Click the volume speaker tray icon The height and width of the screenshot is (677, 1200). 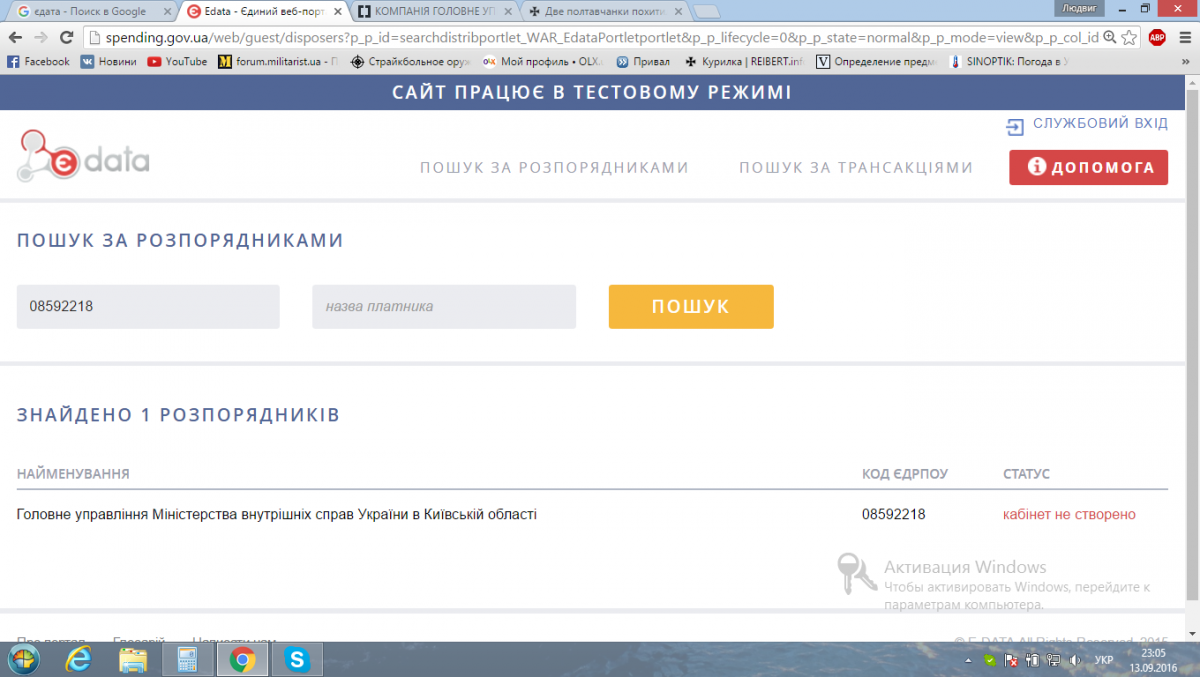1073,661
